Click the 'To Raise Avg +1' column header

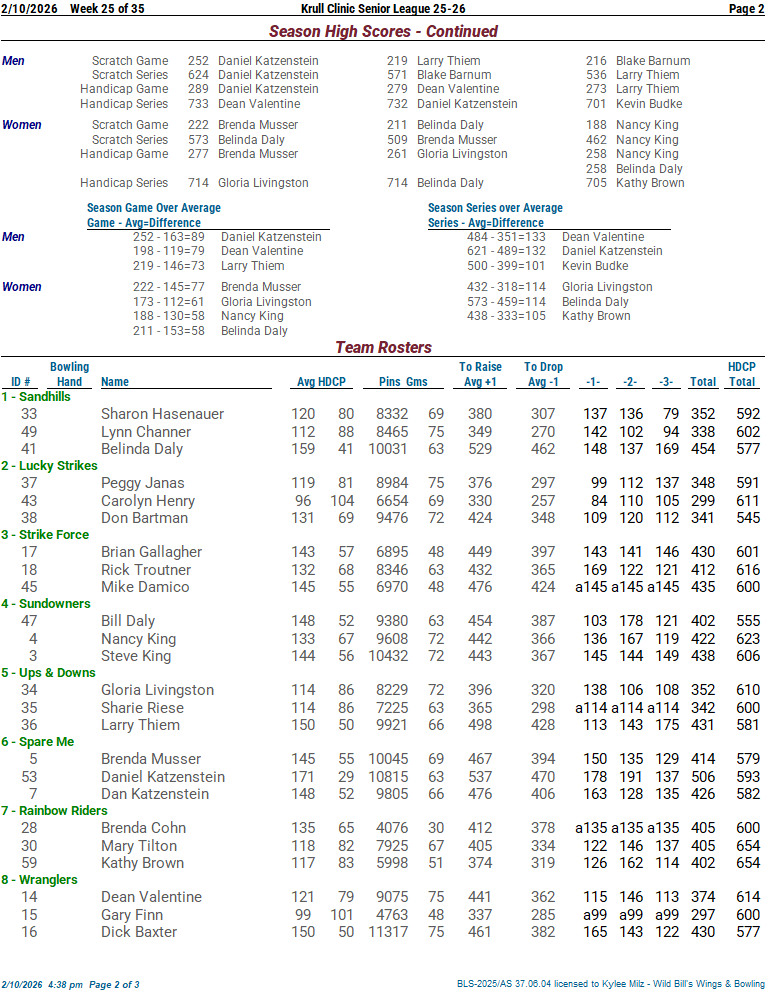coord(480,374)
